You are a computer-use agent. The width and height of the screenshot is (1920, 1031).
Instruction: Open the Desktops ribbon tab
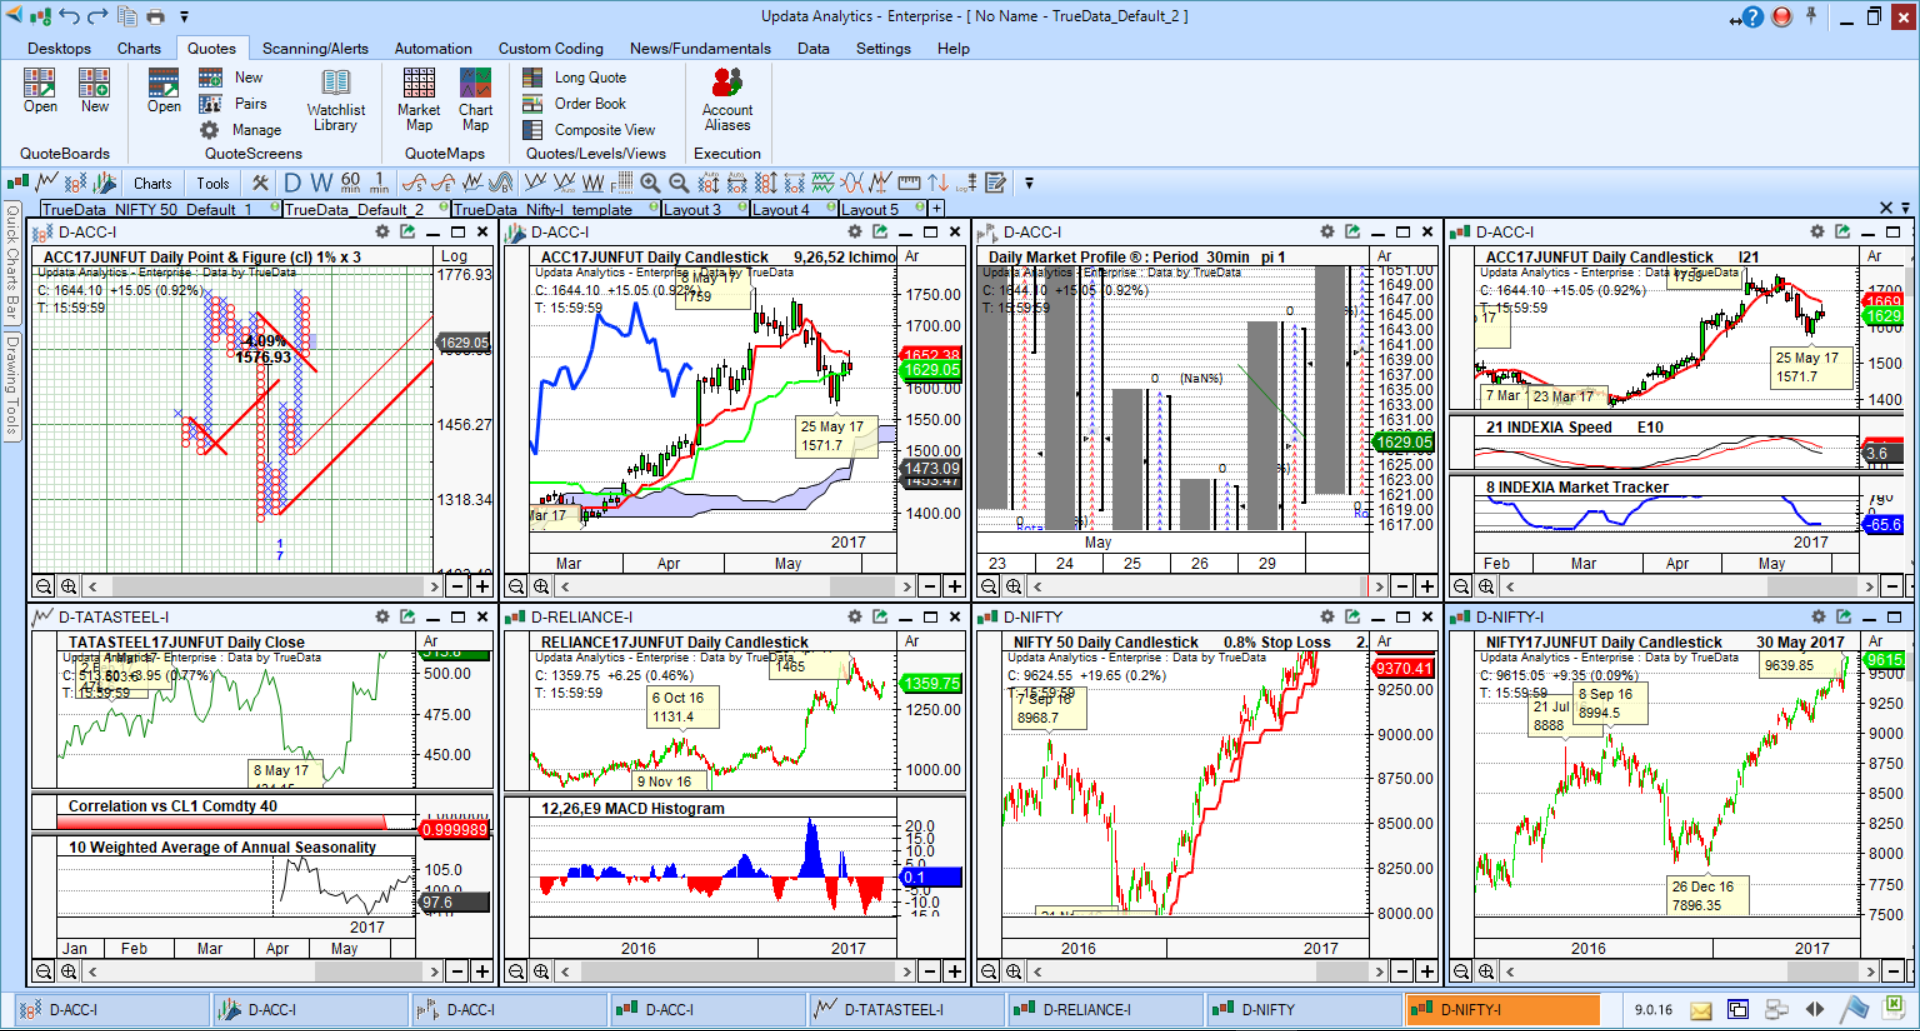tap(59, 48)
